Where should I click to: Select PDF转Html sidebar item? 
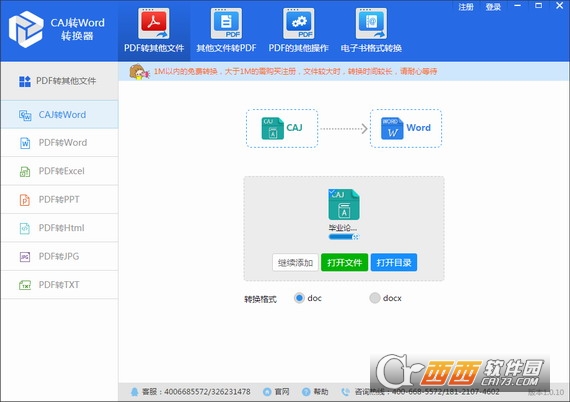point(59,228)
